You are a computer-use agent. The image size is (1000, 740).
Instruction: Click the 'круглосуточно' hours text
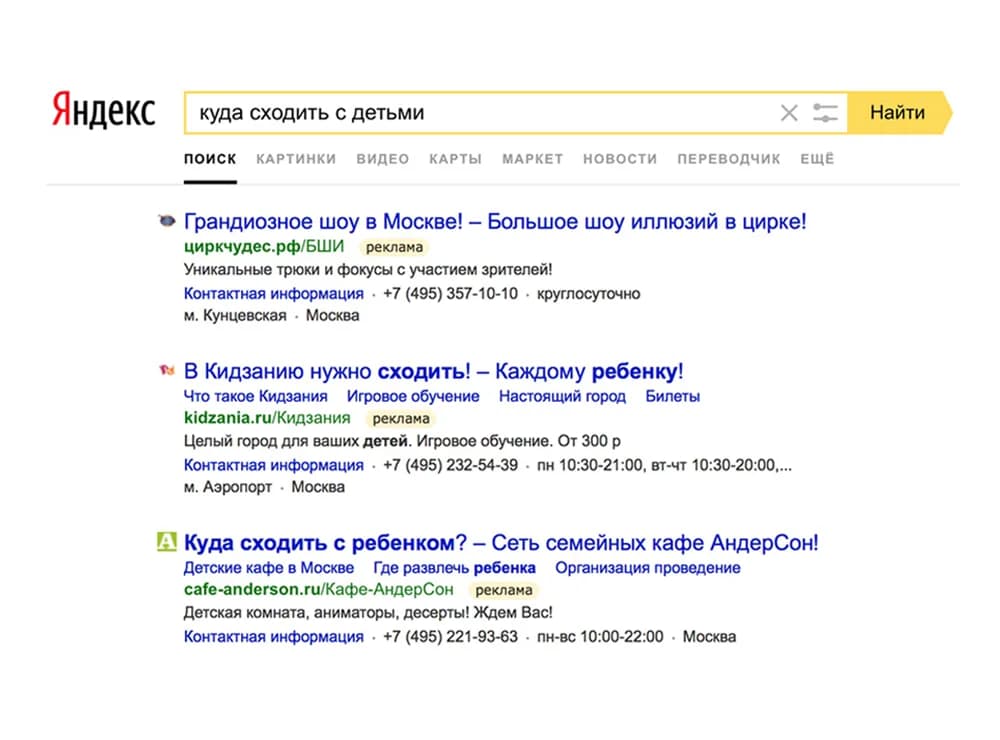(x=589, y=293)
